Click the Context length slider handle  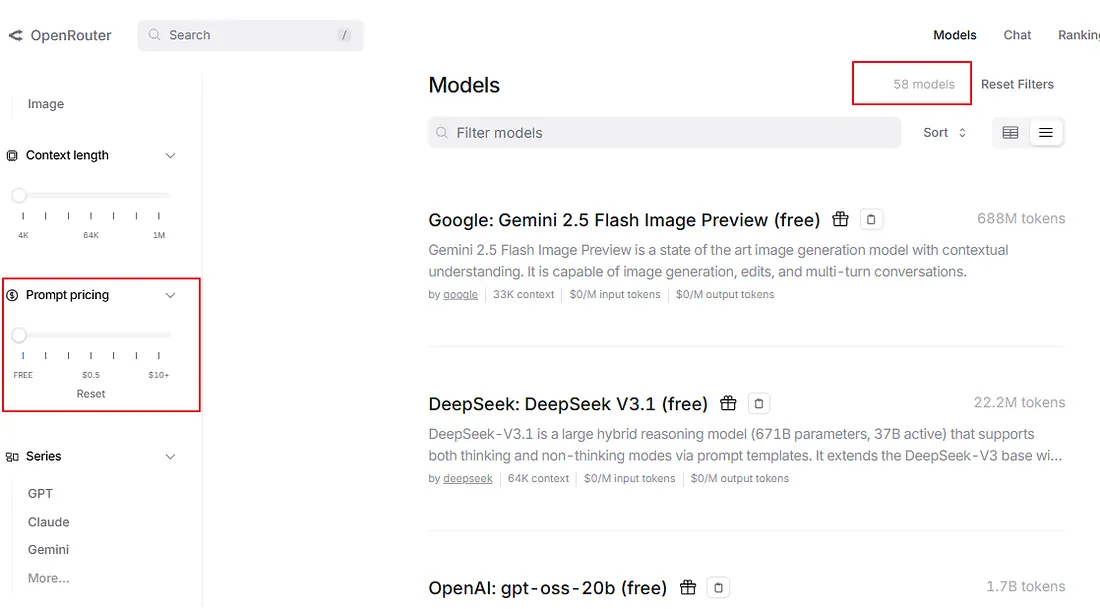coord(19,195)
